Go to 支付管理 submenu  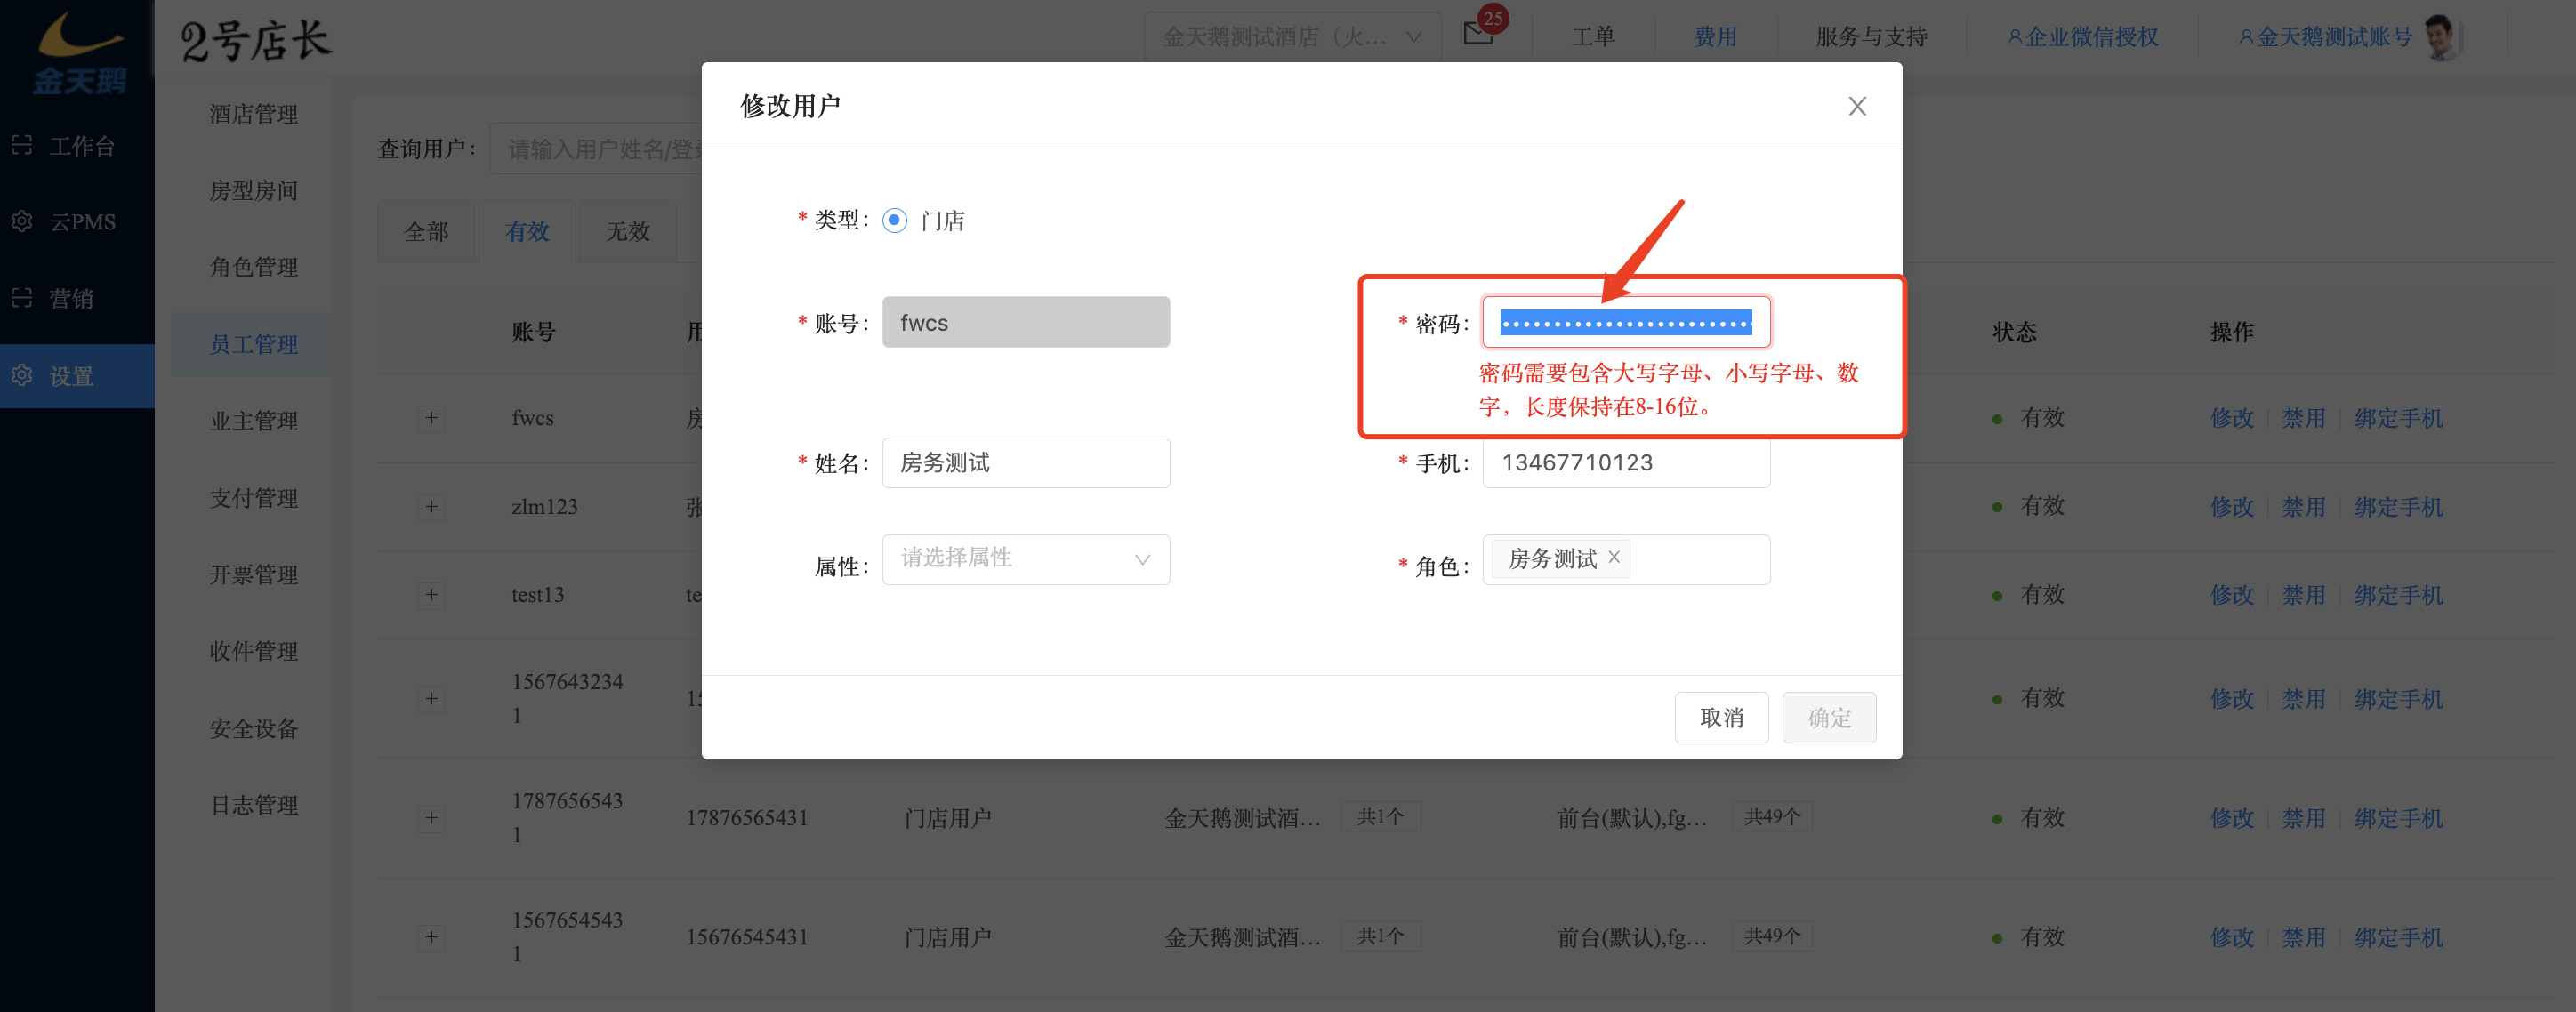pyautogui.click(x=253, y=498)
